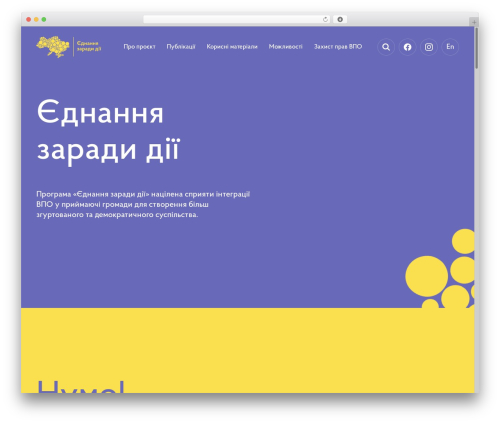Click the dark circular button beside address bar
The width and height of the screenshot is (500, 423).
point(340,19)
